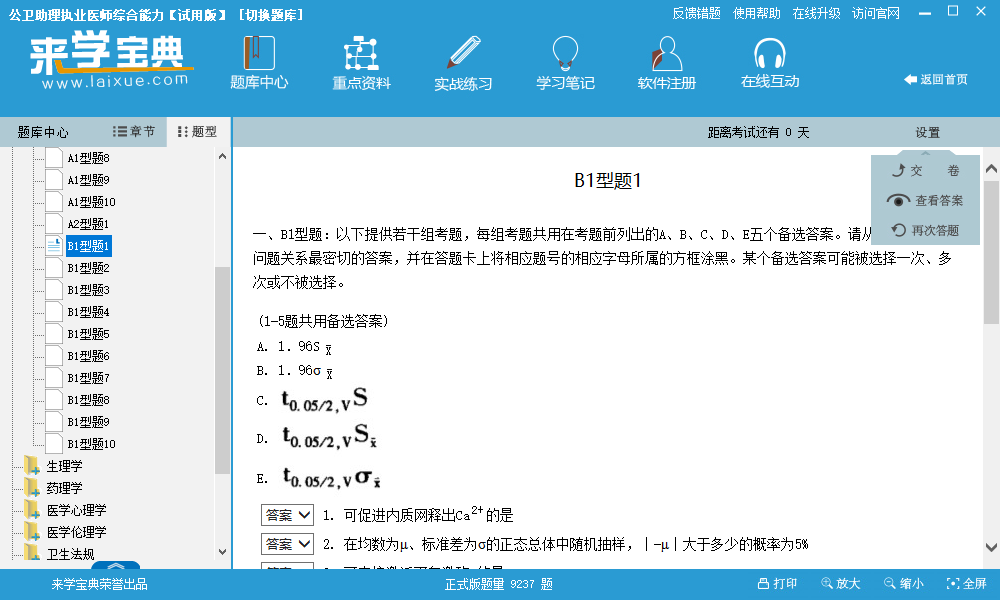Click 在线升级 link
Viewport: 1000px width, 600px height.
pos(816,13)
